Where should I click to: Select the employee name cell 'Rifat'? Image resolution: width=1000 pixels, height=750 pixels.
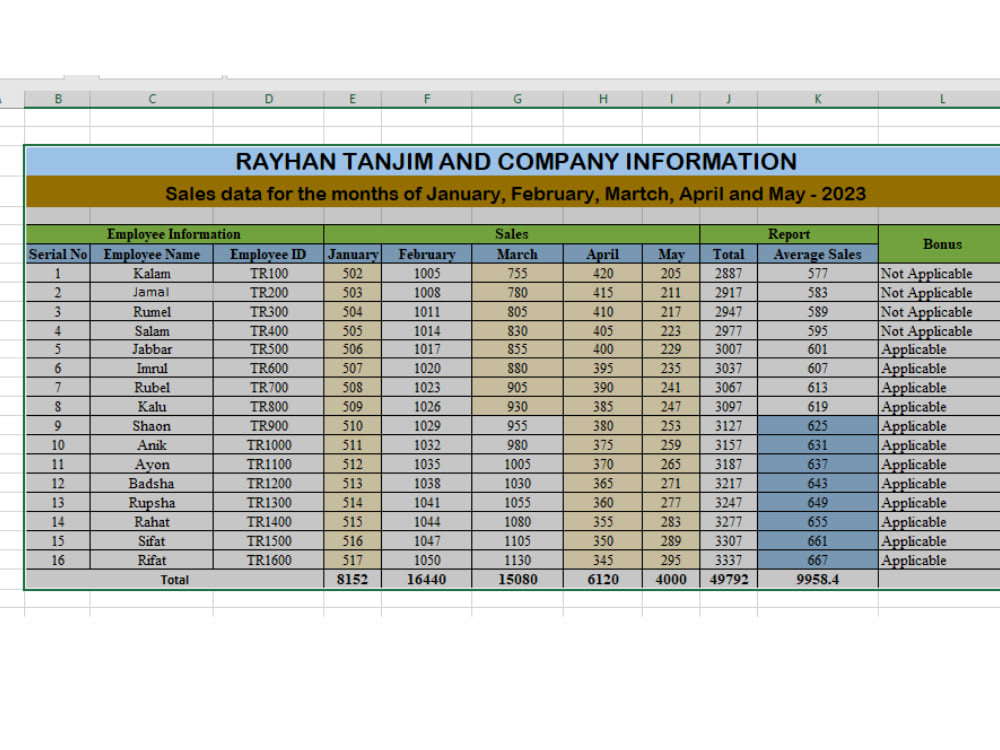pyautogui.click(x=152, y=560)
